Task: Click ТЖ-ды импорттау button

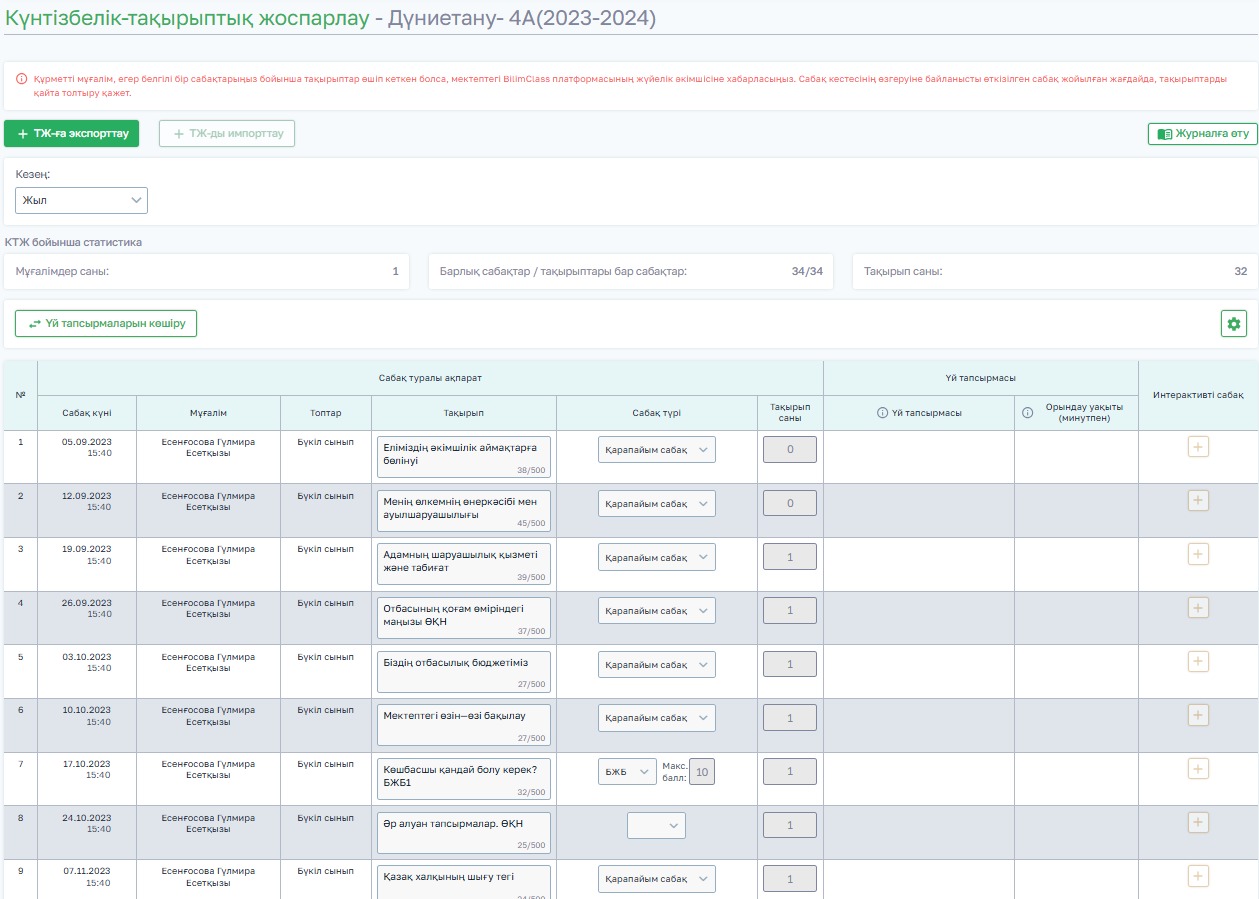Action: [x=227, y=134]
